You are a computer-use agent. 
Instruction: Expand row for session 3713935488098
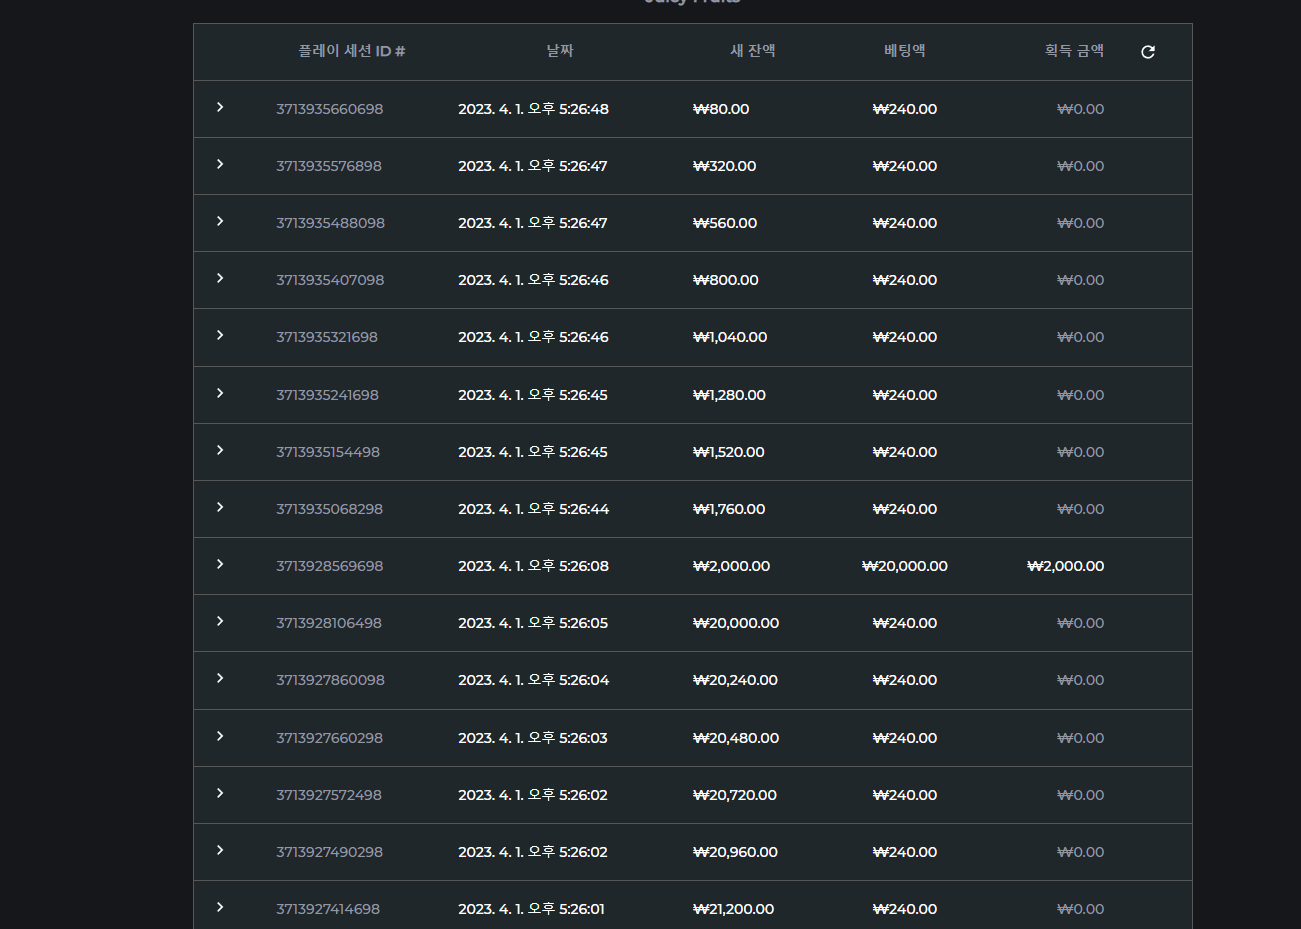[220, 221]
